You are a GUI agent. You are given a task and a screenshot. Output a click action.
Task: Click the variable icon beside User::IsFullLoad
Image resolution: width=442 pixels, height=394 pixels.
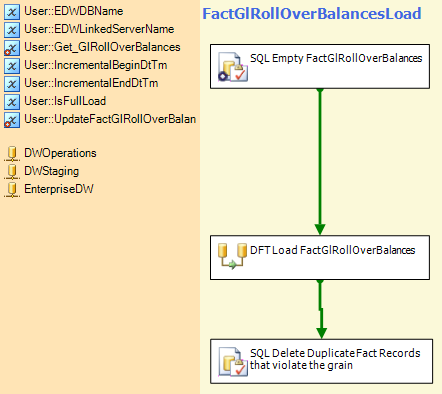point(12,102)
